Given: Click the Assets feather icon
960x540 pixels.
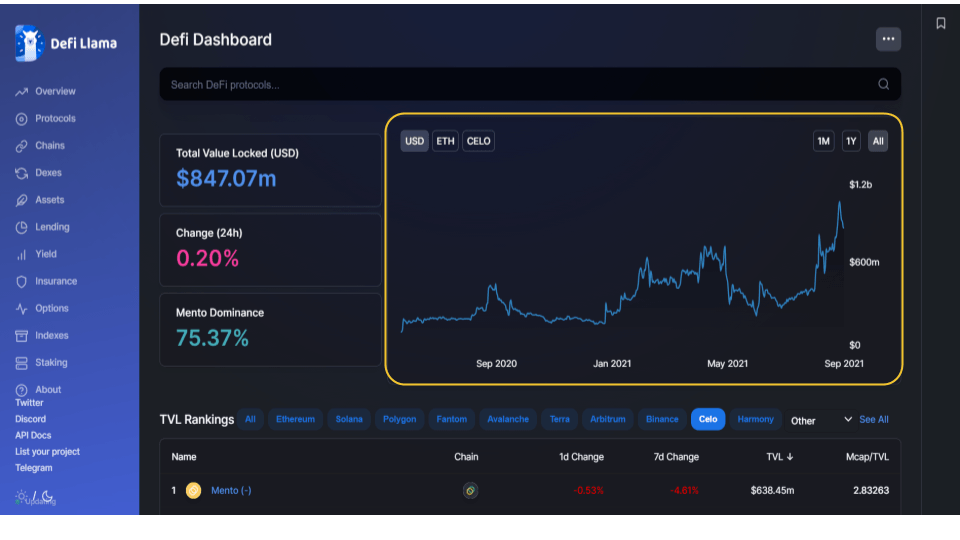Looking at the screenshot, I should pyautogui.click(x=21, y=200).
